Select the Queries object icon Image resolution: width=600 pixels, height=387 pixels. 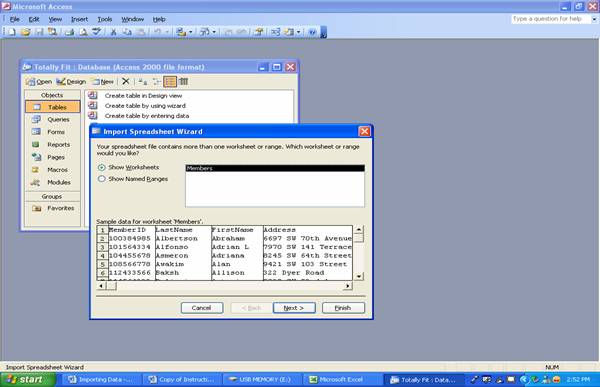(x=36, y=119)
